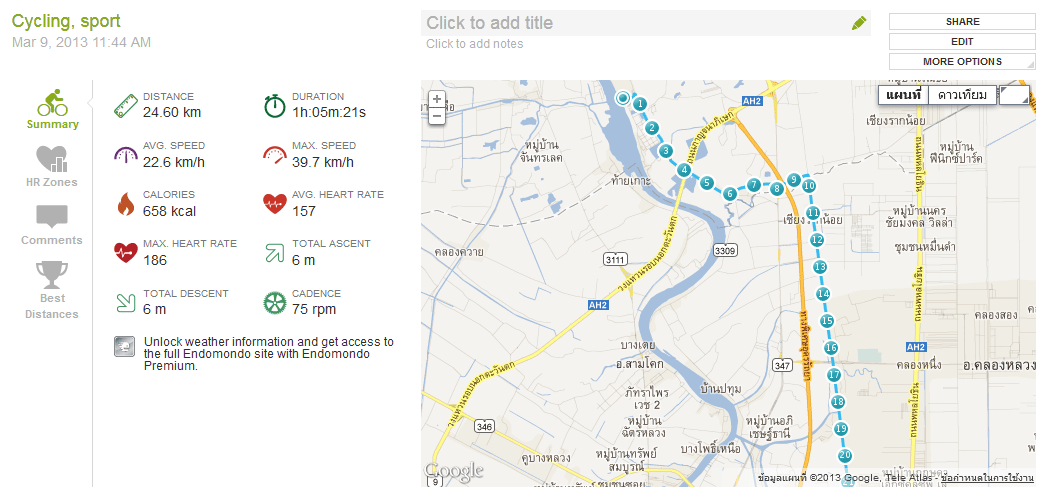Image resolution: width=1045 pixels, height=504 pixels.
Task: Open the Summary cycling tab
Action: 52,109
